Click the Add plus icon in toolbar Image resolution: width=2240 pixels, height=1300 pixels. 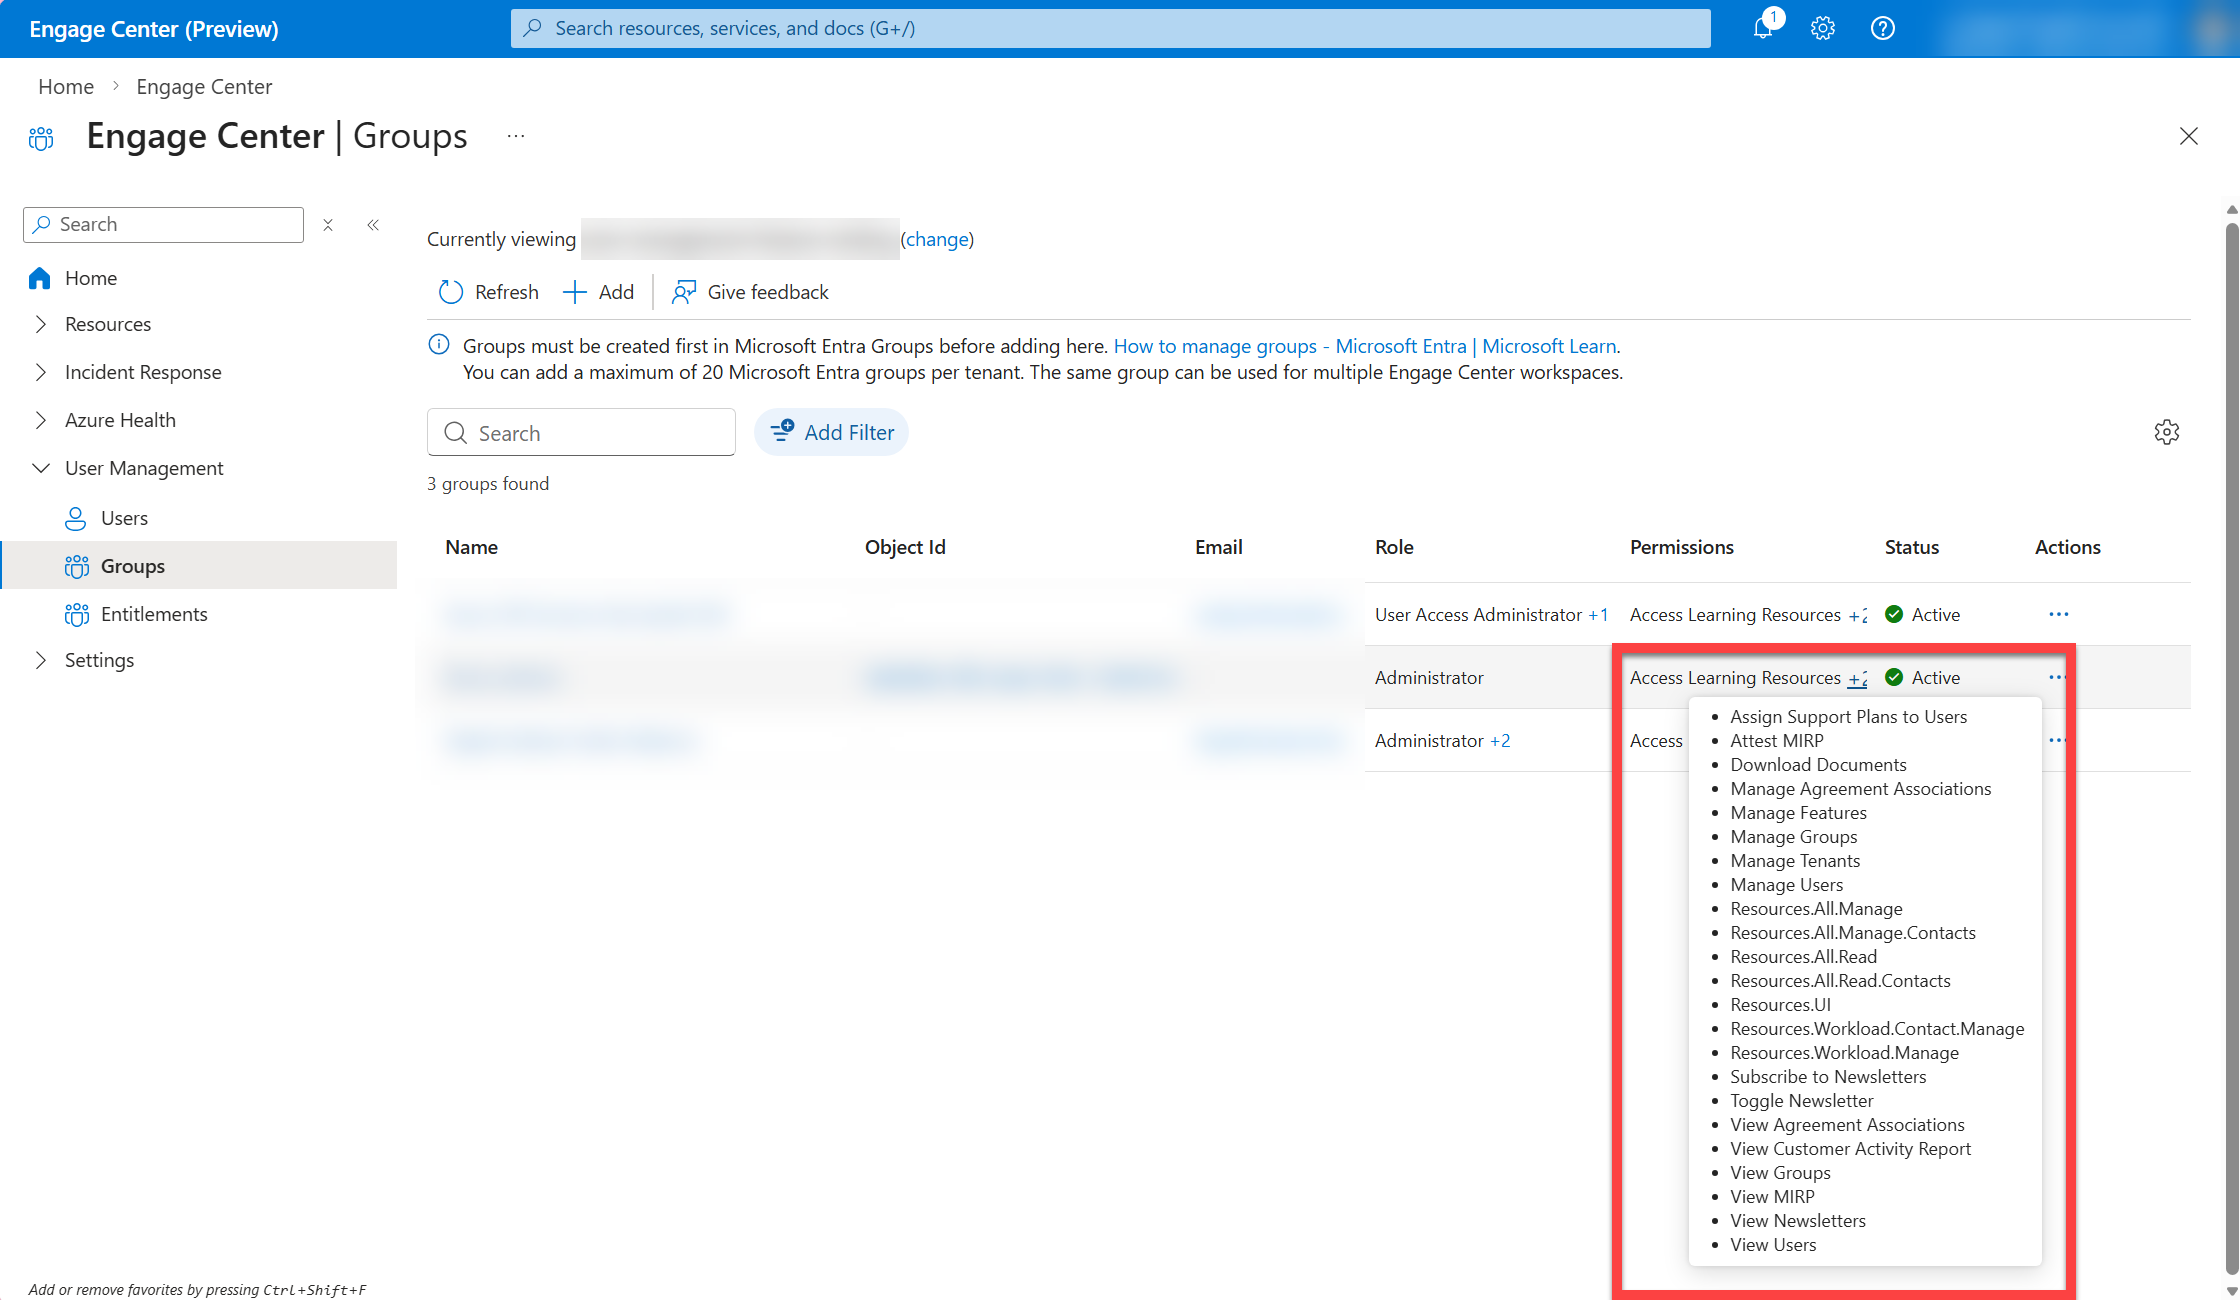pos(575,292)
